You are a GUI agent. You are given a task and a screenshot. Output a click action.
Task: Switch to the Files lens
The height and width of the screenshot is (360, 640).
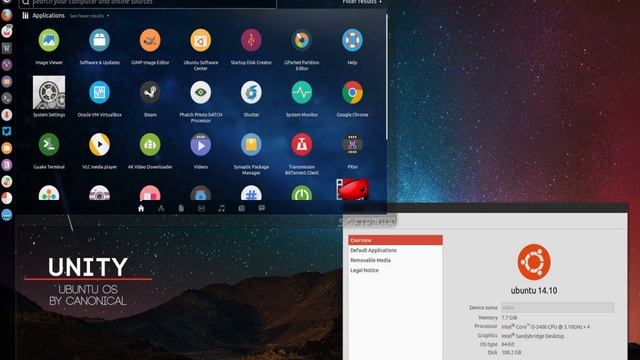(x=181, y=208)
